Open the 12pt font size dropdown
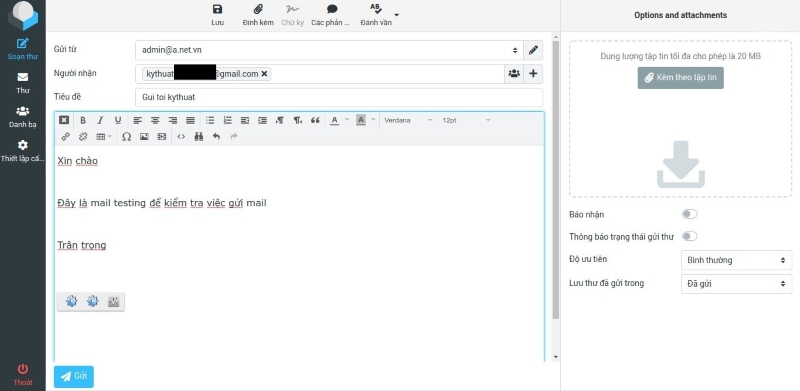The width and height of the screenshot is (800, 391). [x=466, y=120]
